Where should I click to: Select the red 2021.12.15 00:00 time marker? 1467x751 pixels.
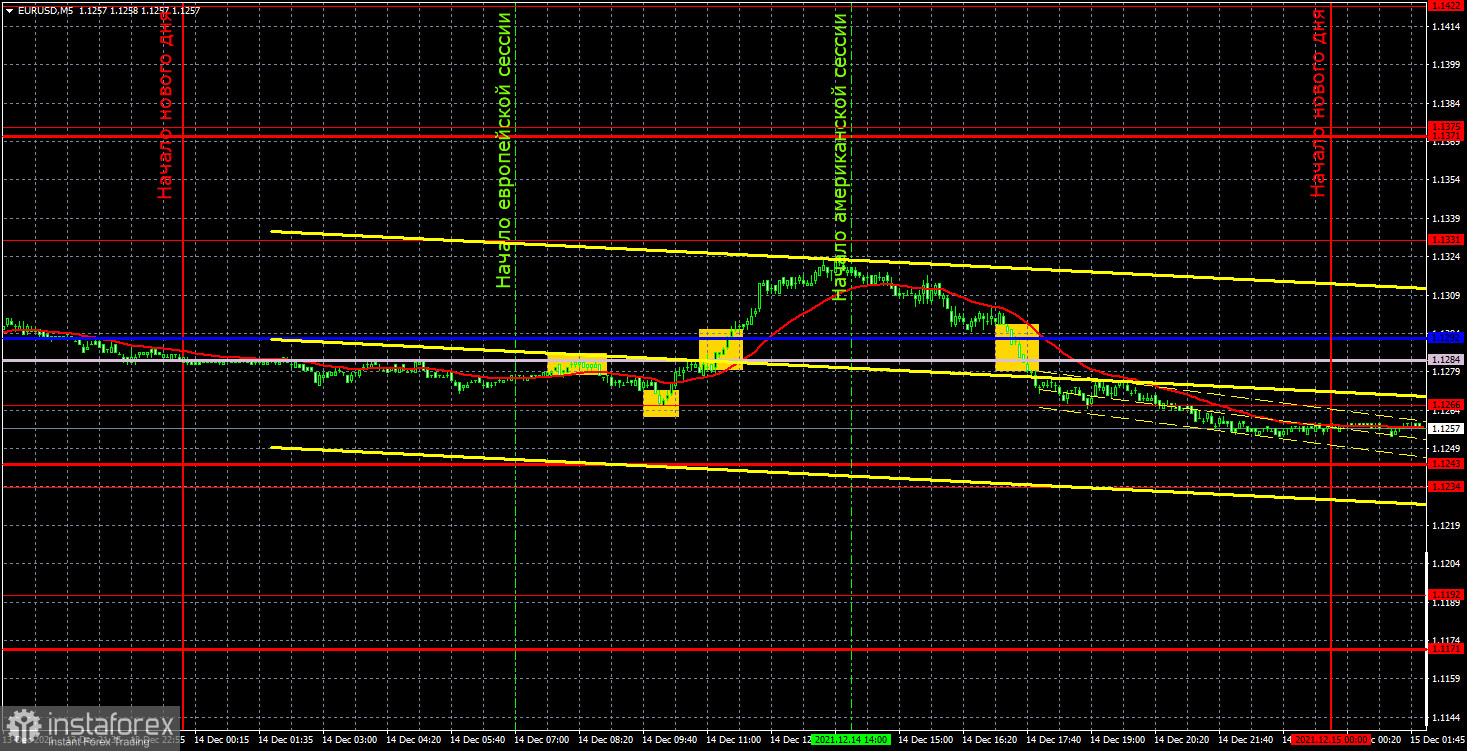pos(1330,740)
